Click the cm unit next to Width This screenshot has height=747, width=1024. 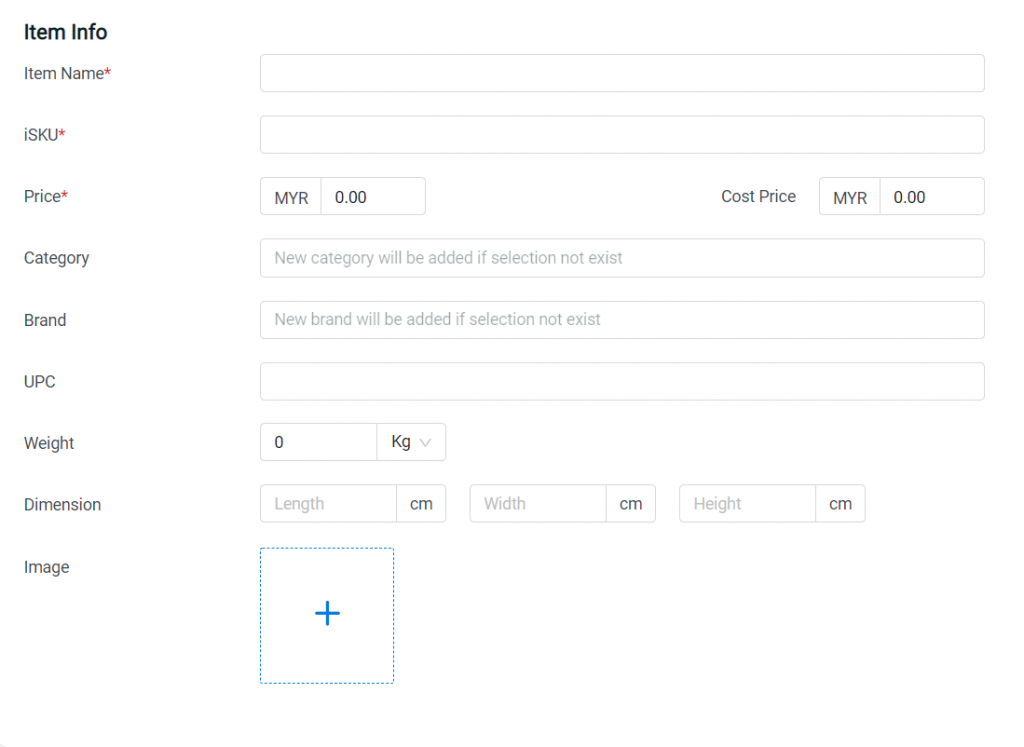pos(630,503)
